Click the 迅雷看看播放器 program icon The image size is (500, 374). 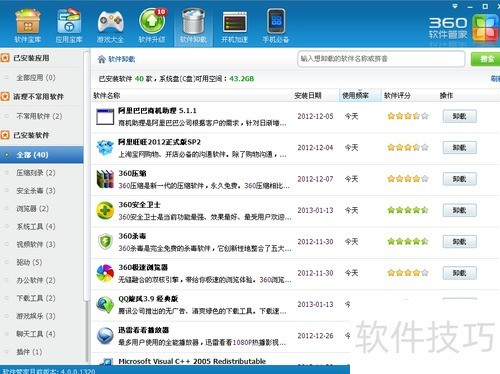tap(105, 336)
